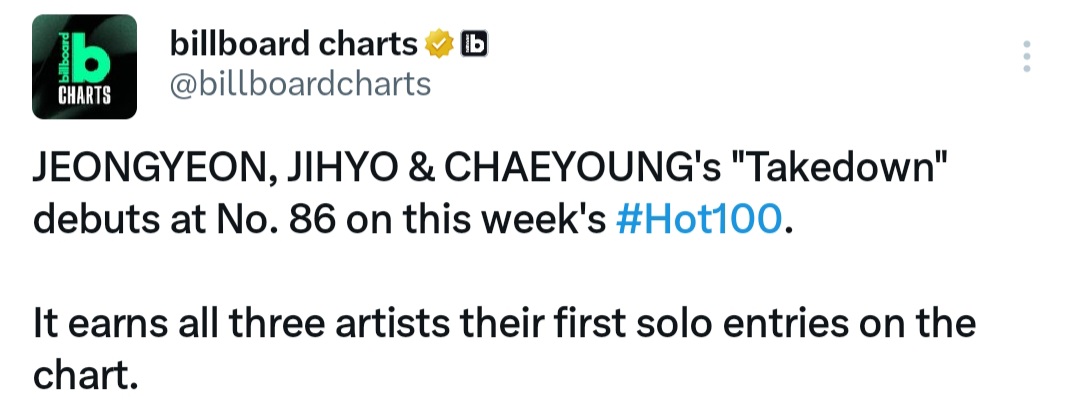
Task: Click the final word 'chart.' of tweet
Action: (x=85, y=375)
